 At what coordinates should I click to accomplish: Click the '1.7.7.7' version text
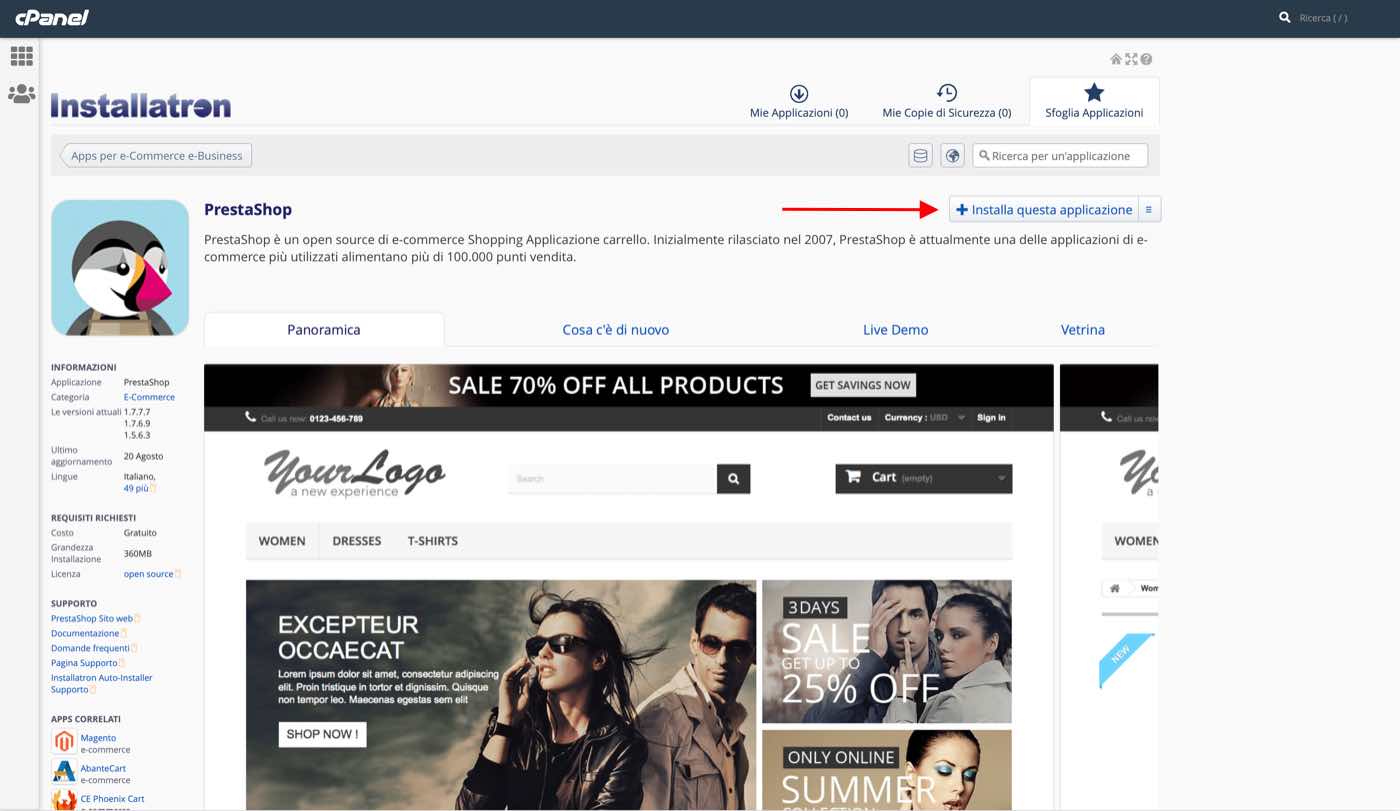tap(137, 412)
